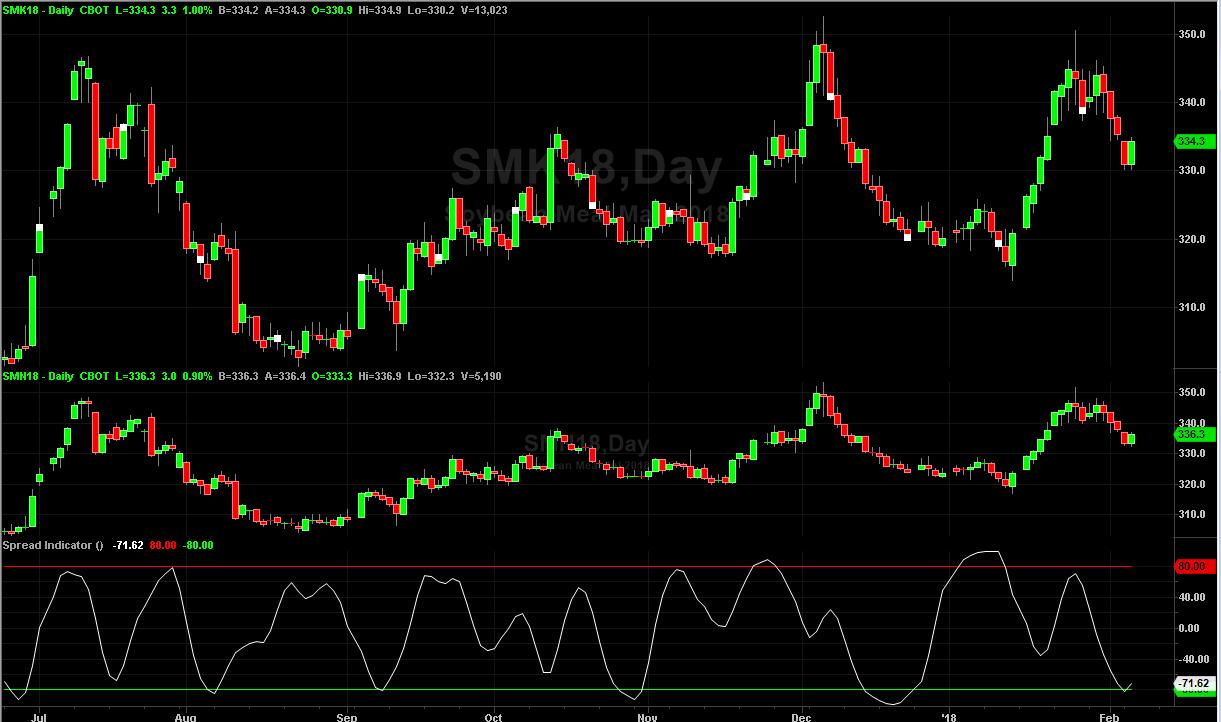Pick the Oct marker on time axis
Screen dimensions: 1221x722
492,716
